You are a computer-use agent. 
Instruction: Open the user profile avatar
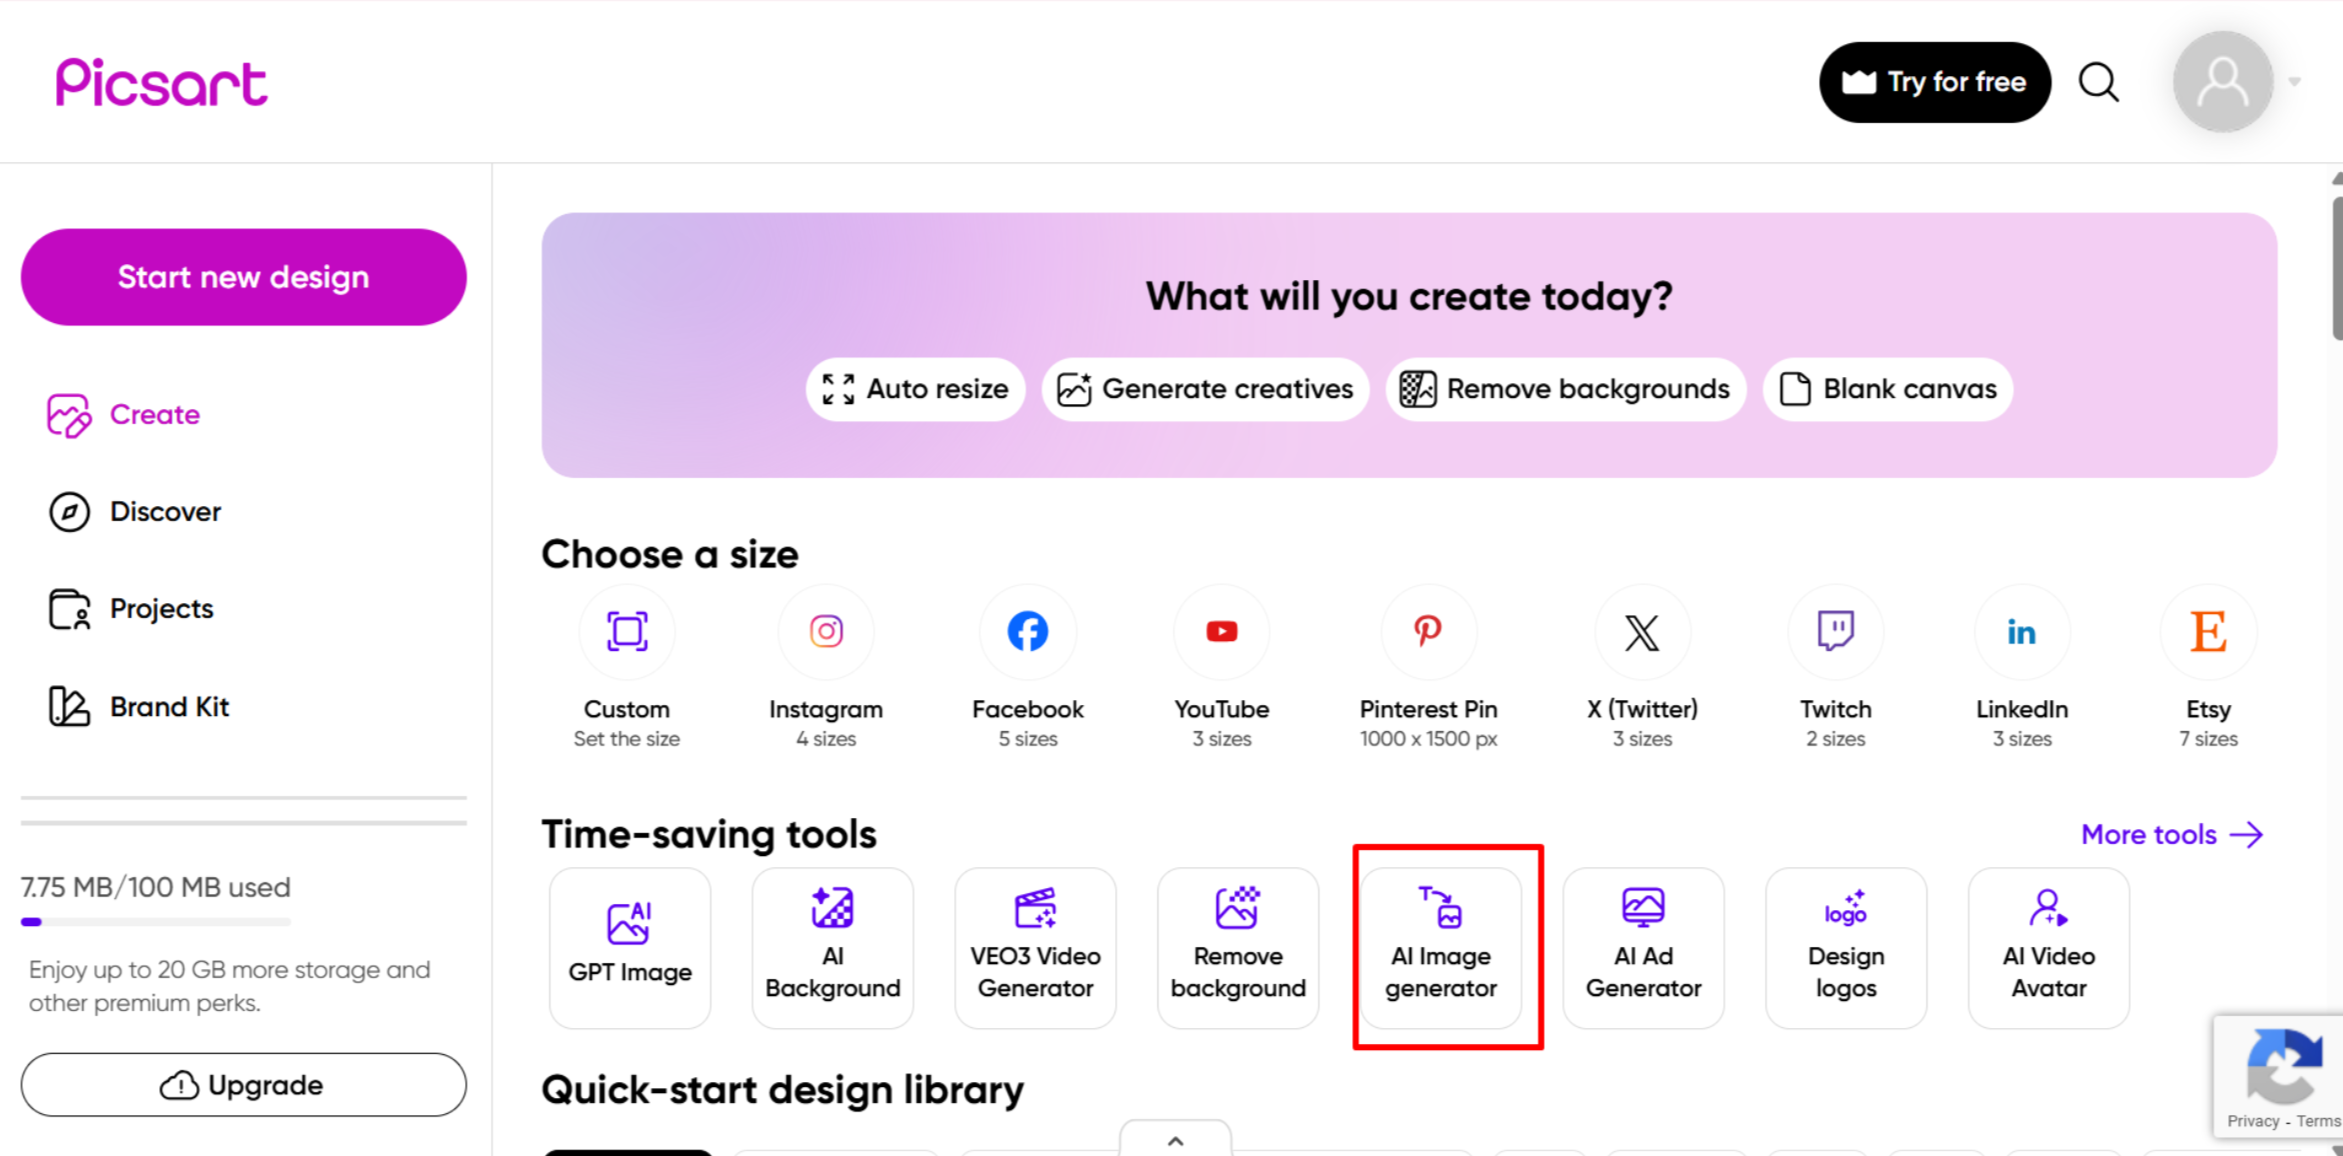(x=2222, y=82)
